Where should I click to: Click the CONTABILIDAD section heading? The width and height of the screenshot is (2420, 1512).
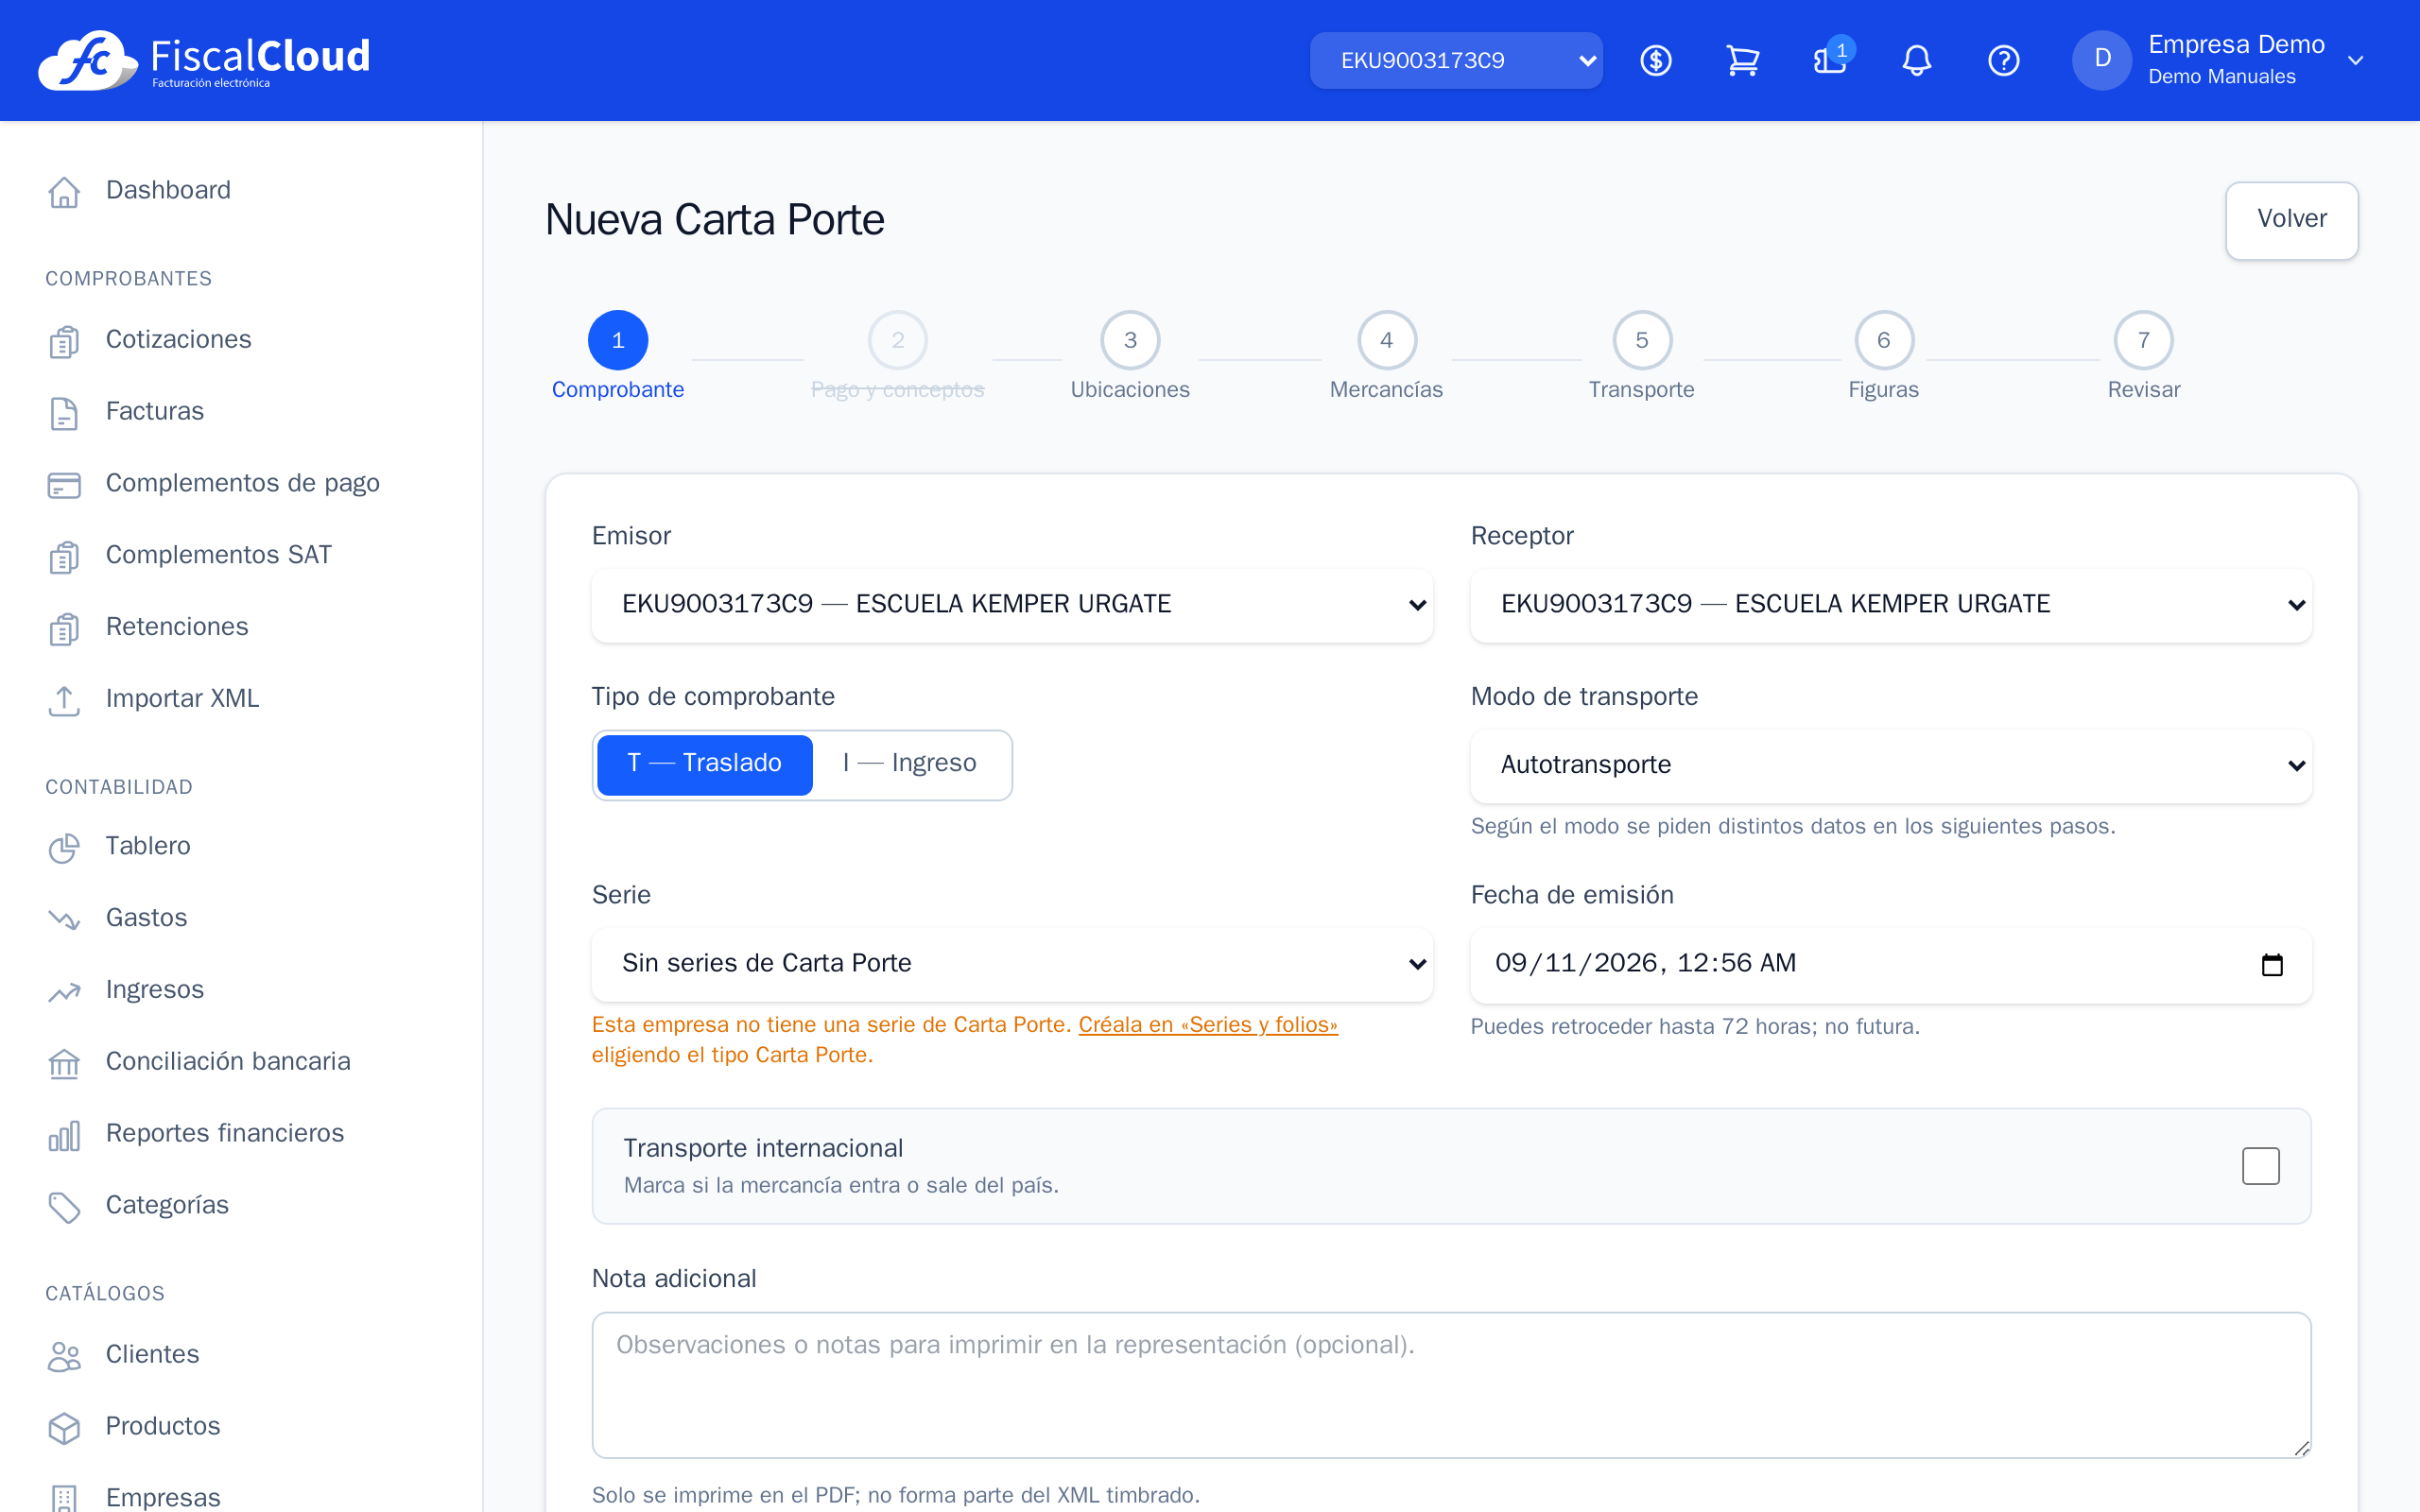click(119, 788)
